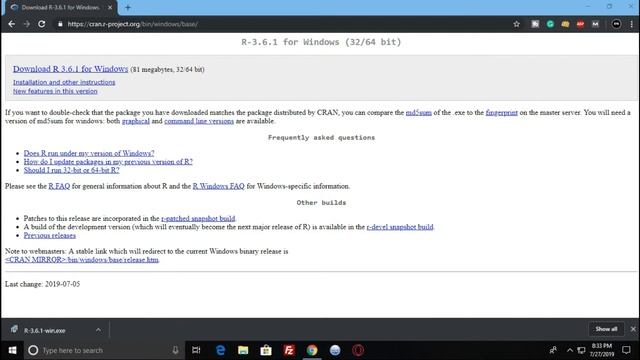
Task: Expand the R-3.6.1-win.exe download options chevron
Action: (98, 330)
